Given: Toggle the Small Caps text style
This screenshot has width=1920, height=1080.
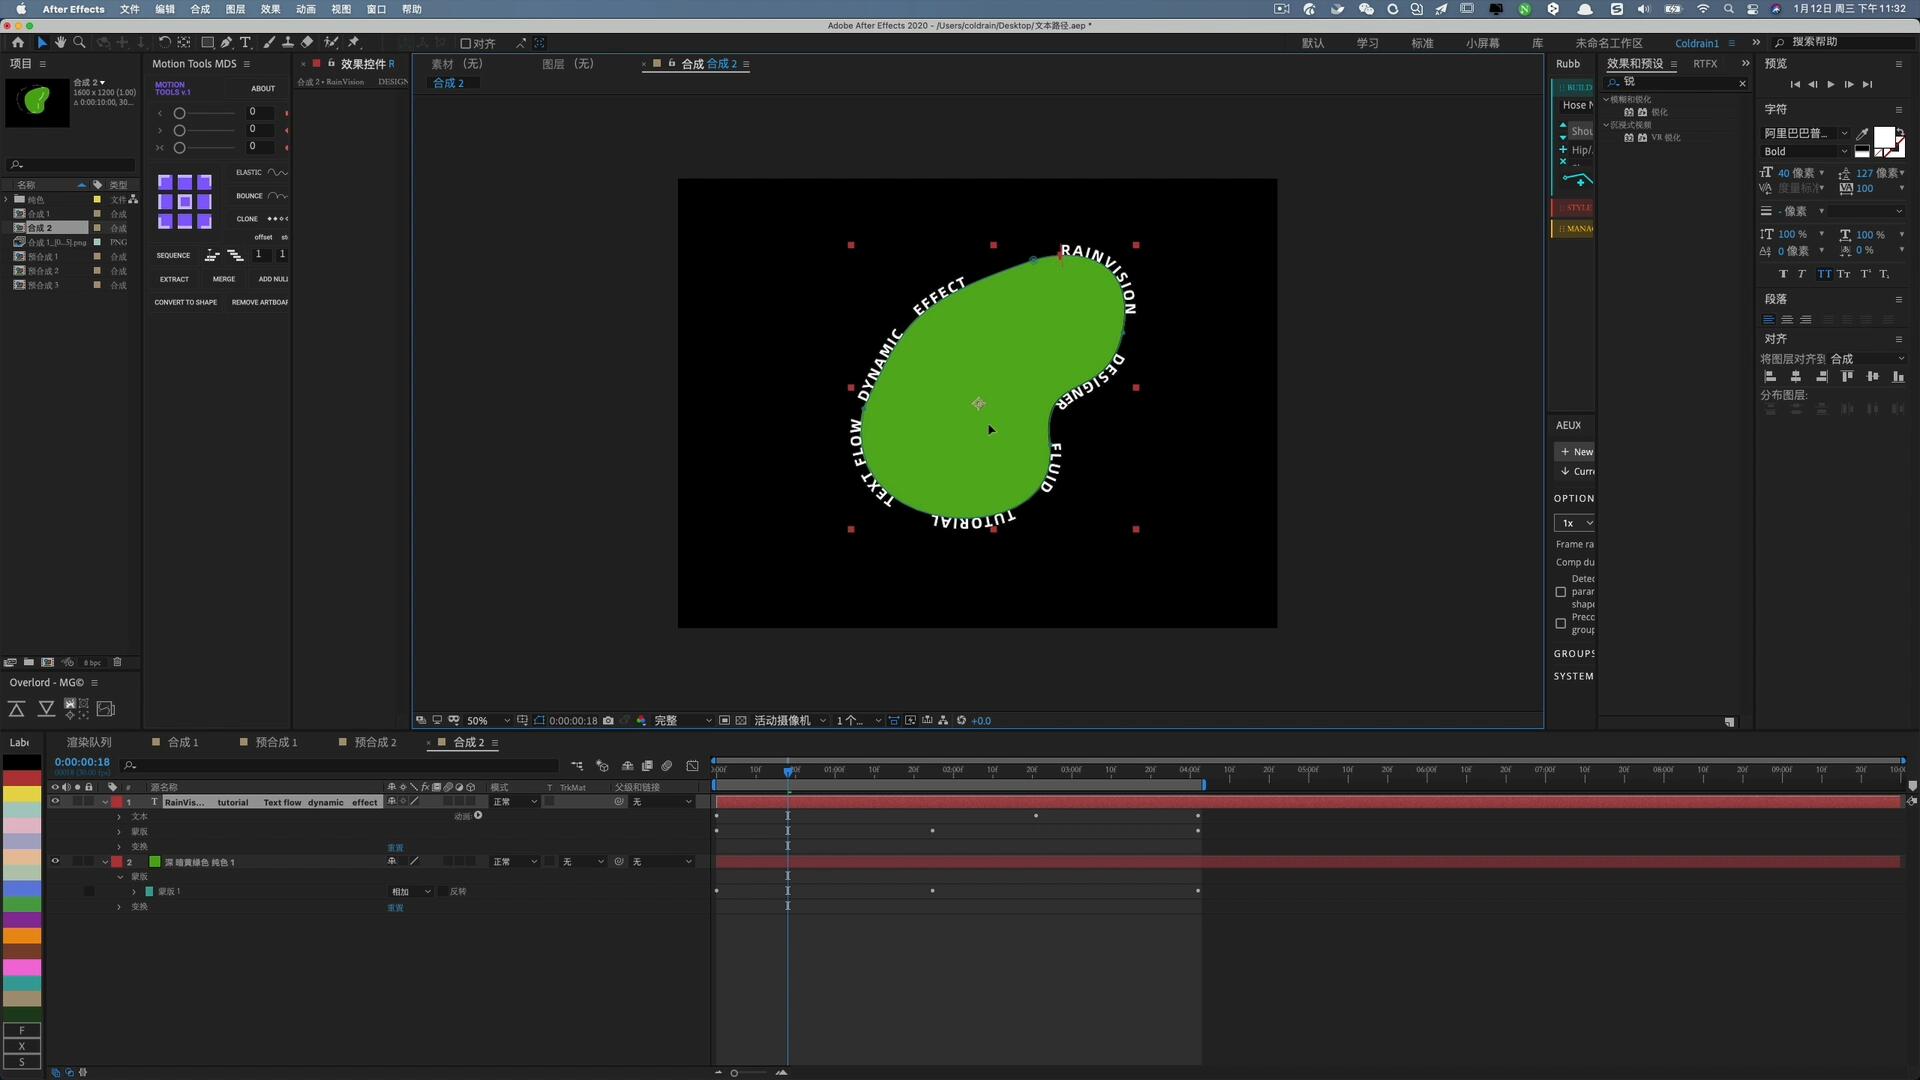Looking at the screenshot, I should point(1843,274).
